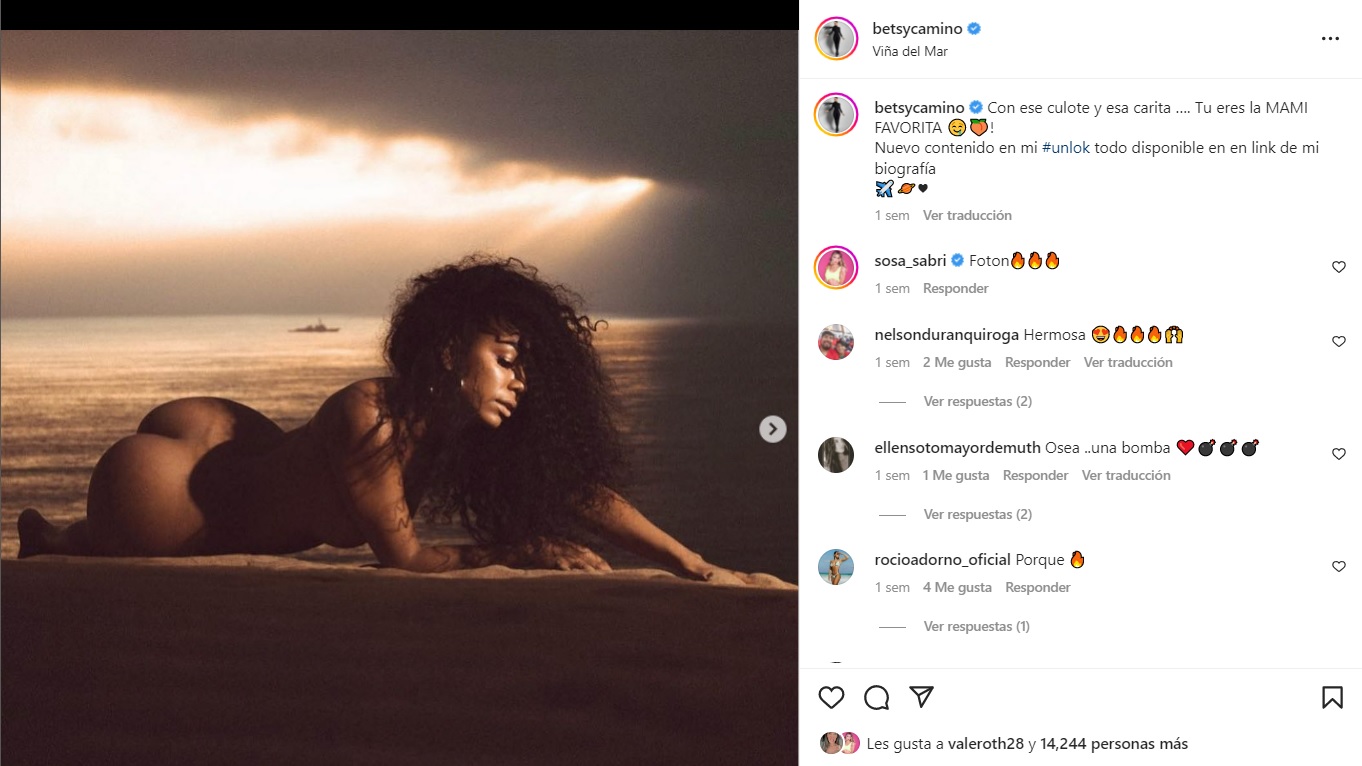Expand replies under nelsonduranquiroga's comment
This screenshot has width=1362, height=766.
coord(977,401)
